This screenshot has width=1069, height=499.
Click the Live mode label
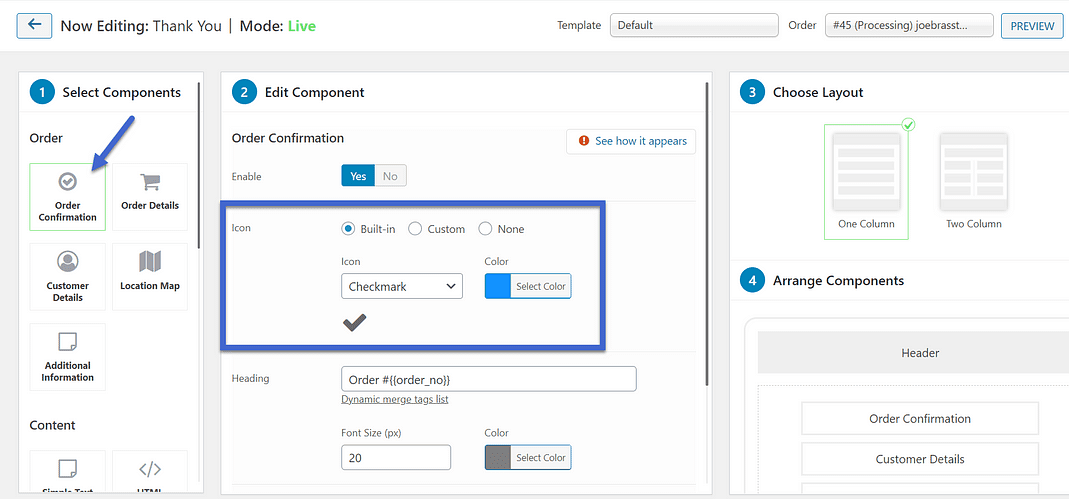click(x=302, y=26)
